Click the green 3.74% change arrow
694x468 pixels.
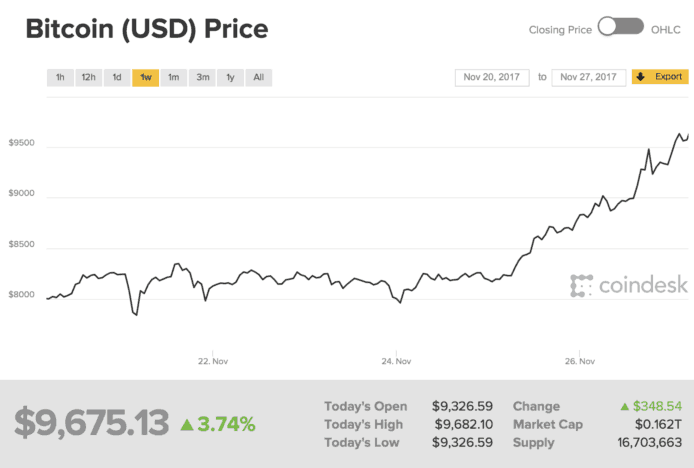pos(187,424)
